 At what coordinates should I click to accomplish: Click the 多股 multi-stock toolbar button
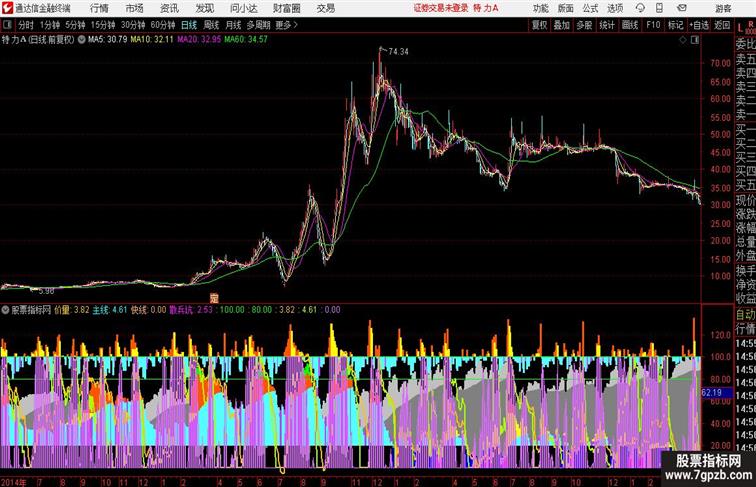[584, 25]
